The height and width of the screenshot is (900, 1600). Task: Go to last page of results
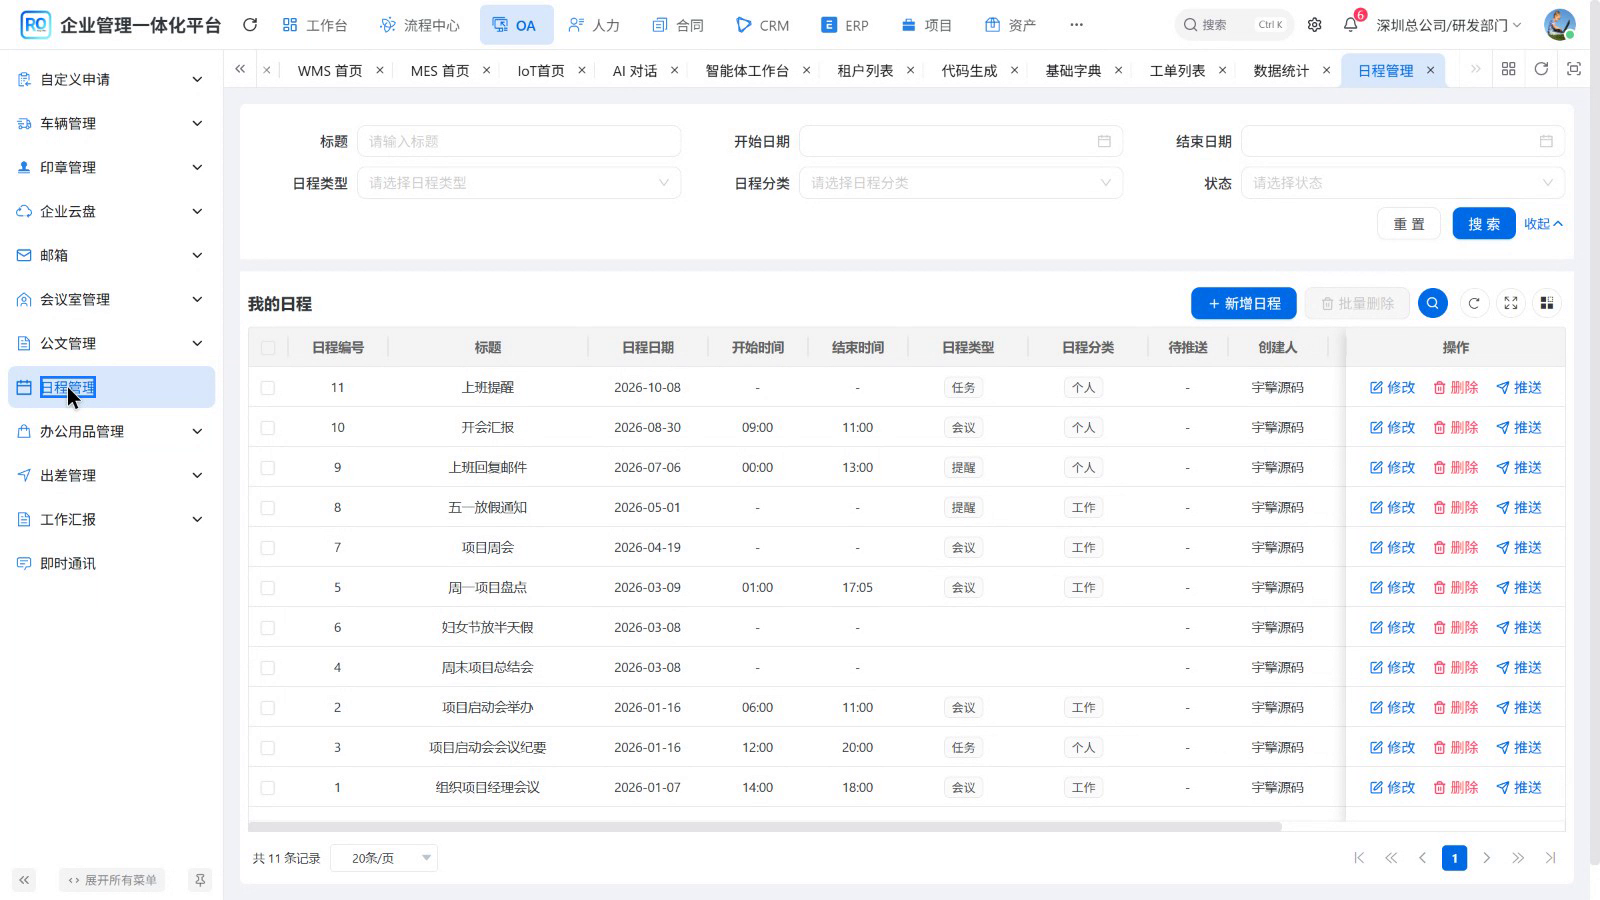tap(1551, 858)
